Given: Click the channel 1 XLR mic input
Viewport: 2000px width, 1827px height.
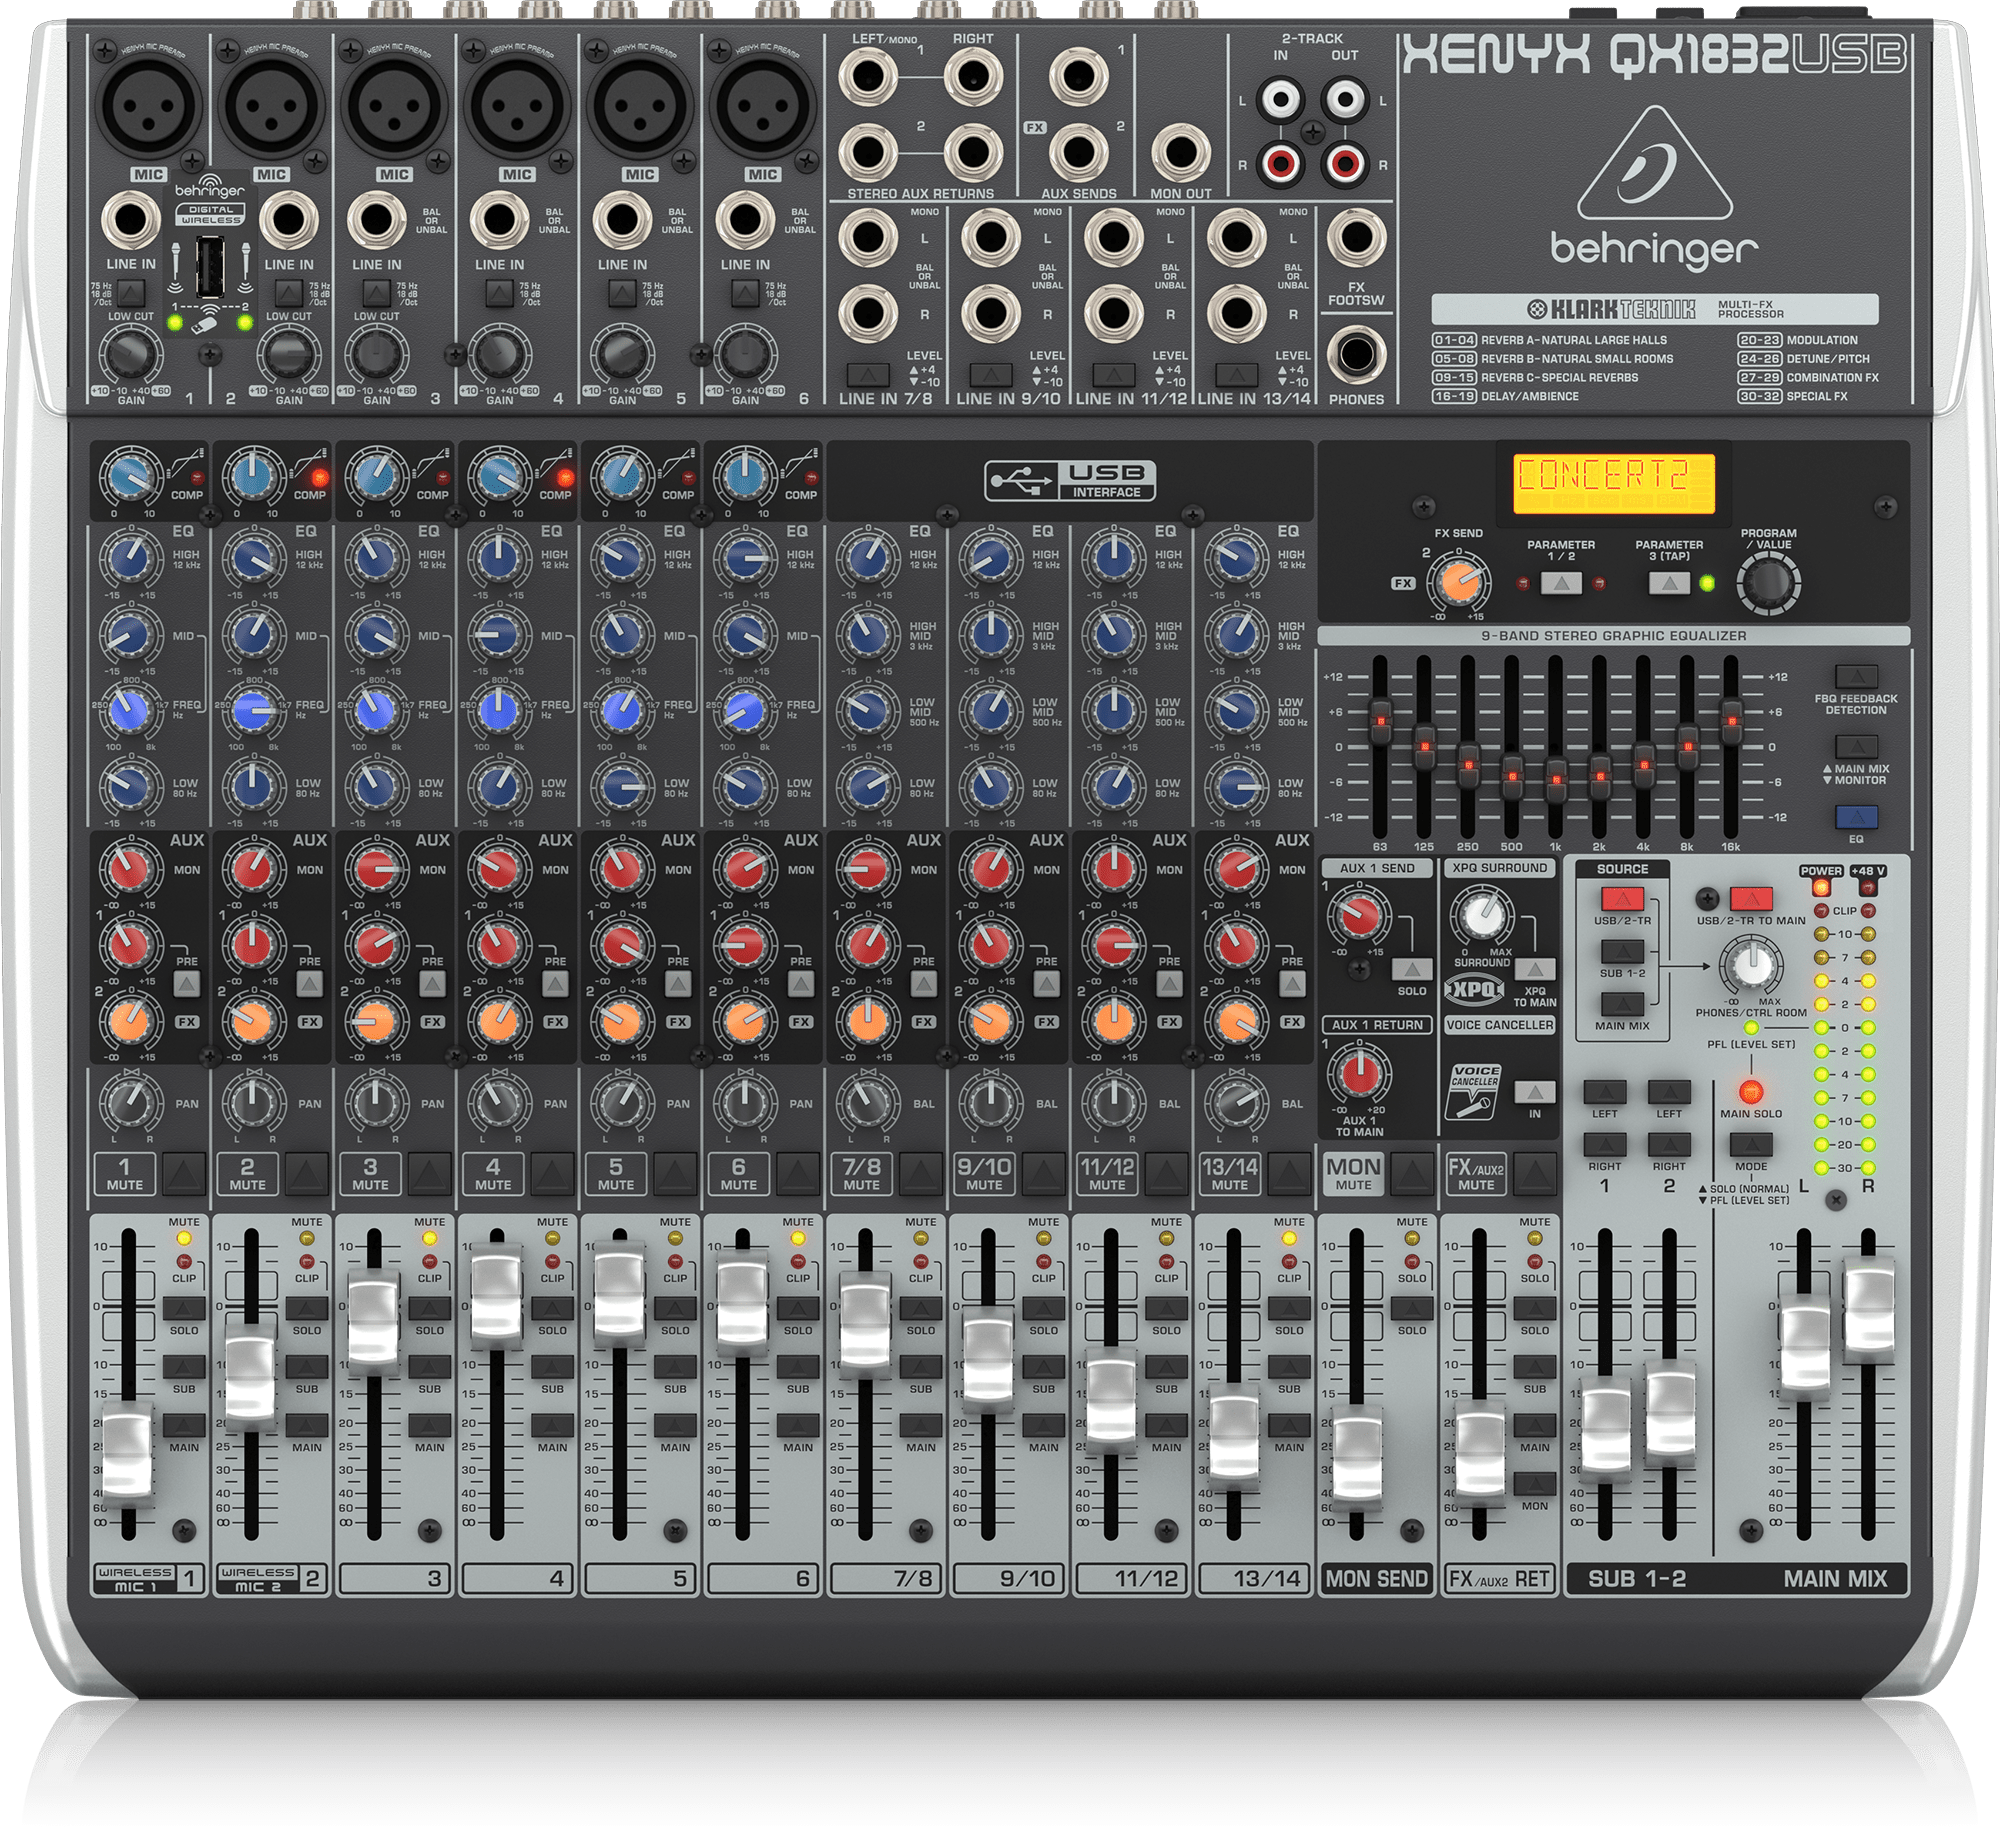Looking at the screenshot, I should click(x=149, y=107).
